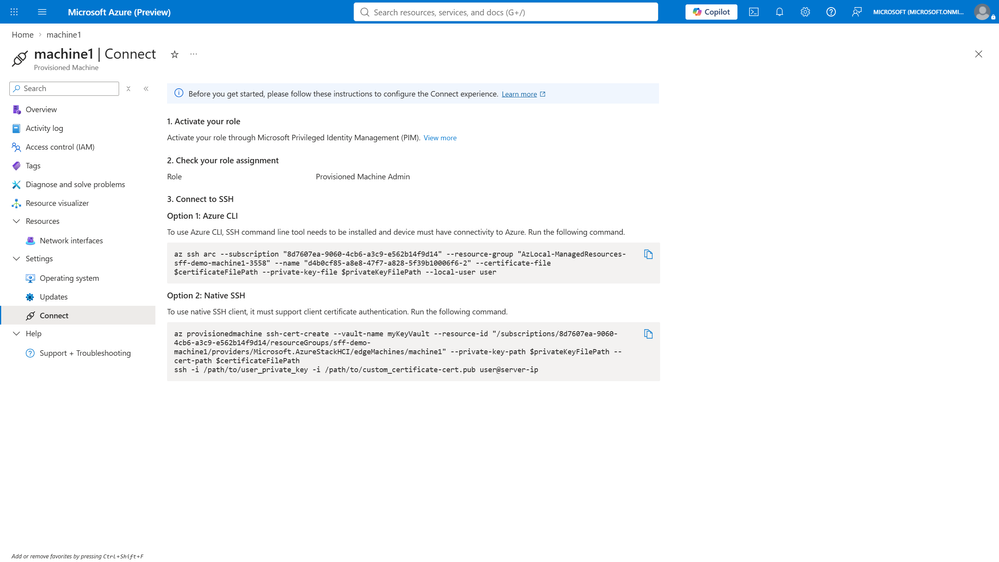The image size is (999, 562).
Task: Click 'Option 1: Azure CLI' heading
Action: point(203,216)
